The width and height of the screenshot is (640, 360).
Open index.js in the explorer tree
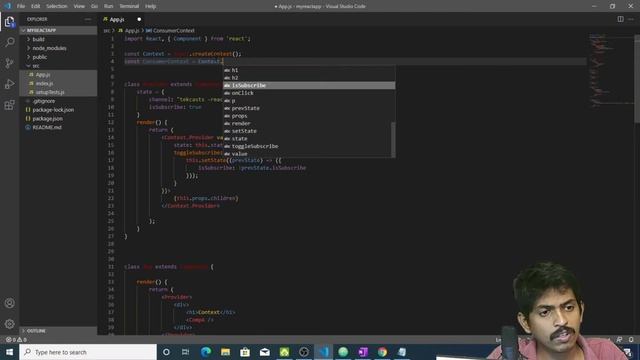click(x=58, y=83)
